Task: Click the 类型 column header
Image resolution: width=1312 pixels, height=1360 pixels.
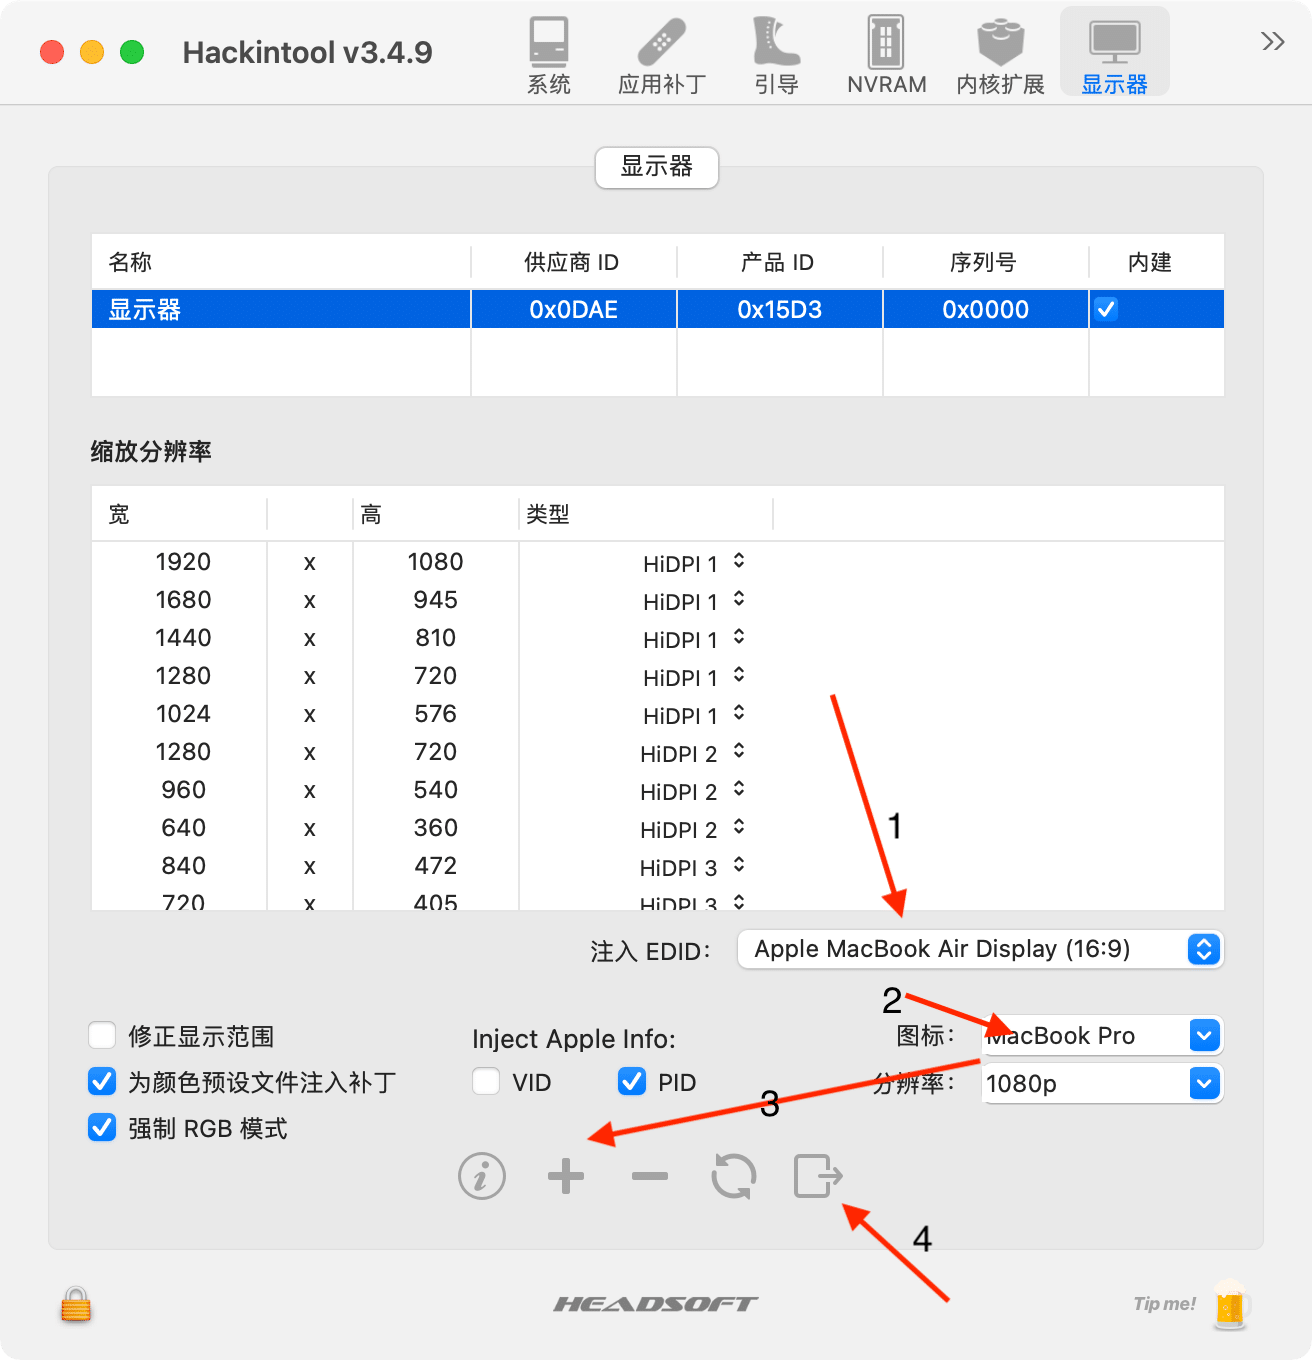Action: click(x=646, y=514)
